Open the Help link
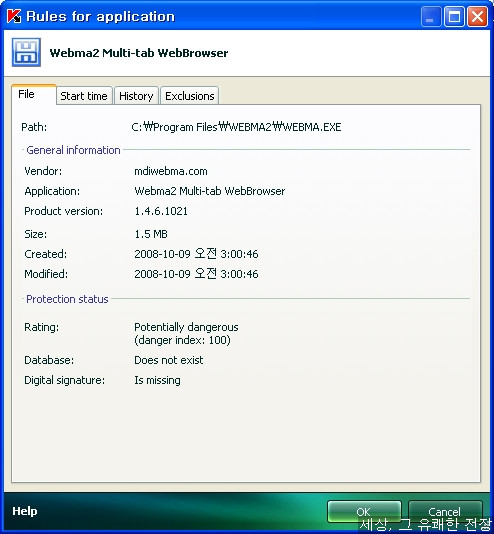 25,511
